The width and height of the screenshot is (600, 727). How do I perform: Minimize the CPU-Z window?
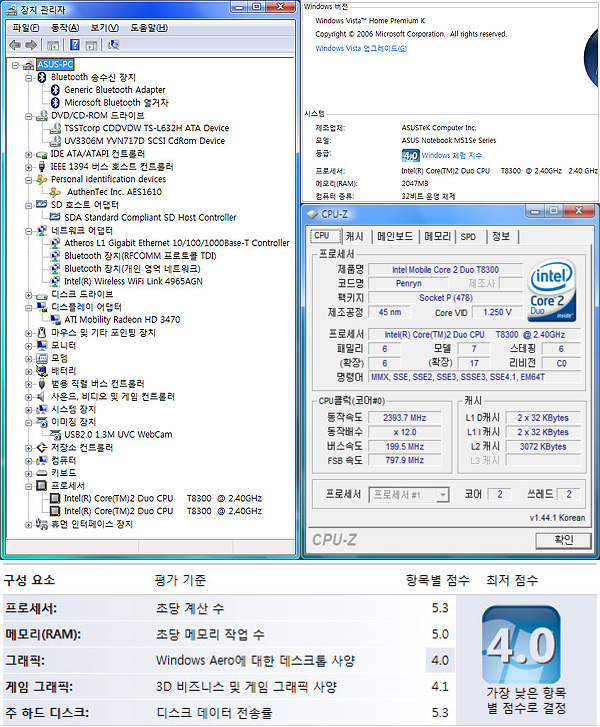pos(536,212)
